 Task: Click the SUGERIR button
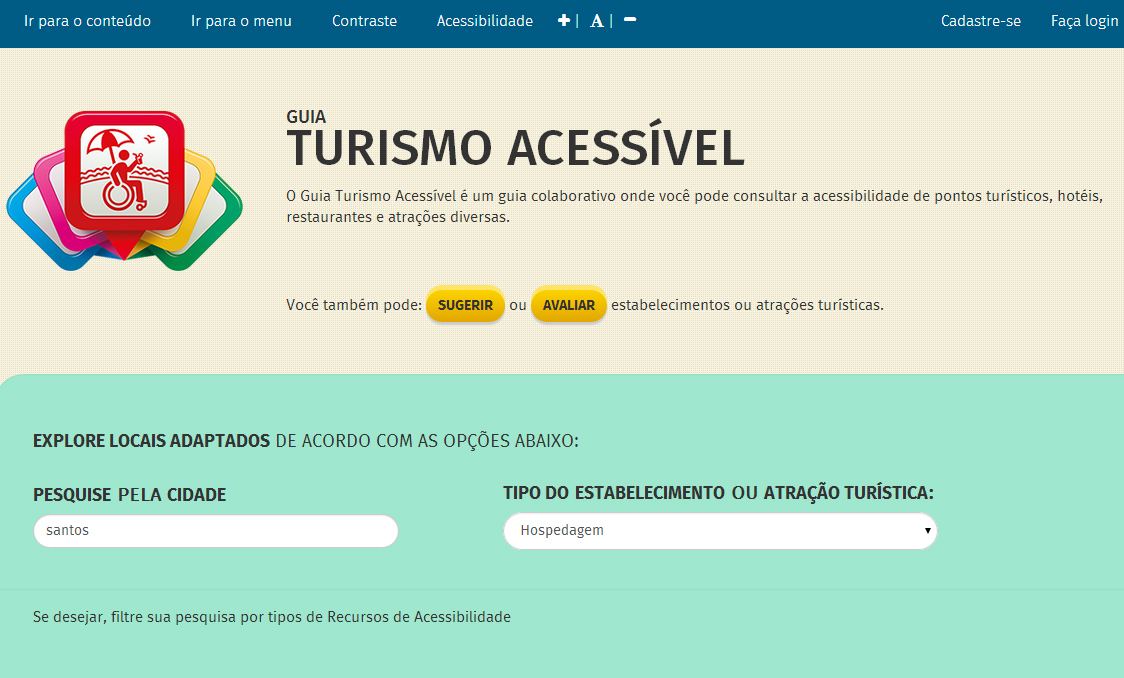pos(465,304)
